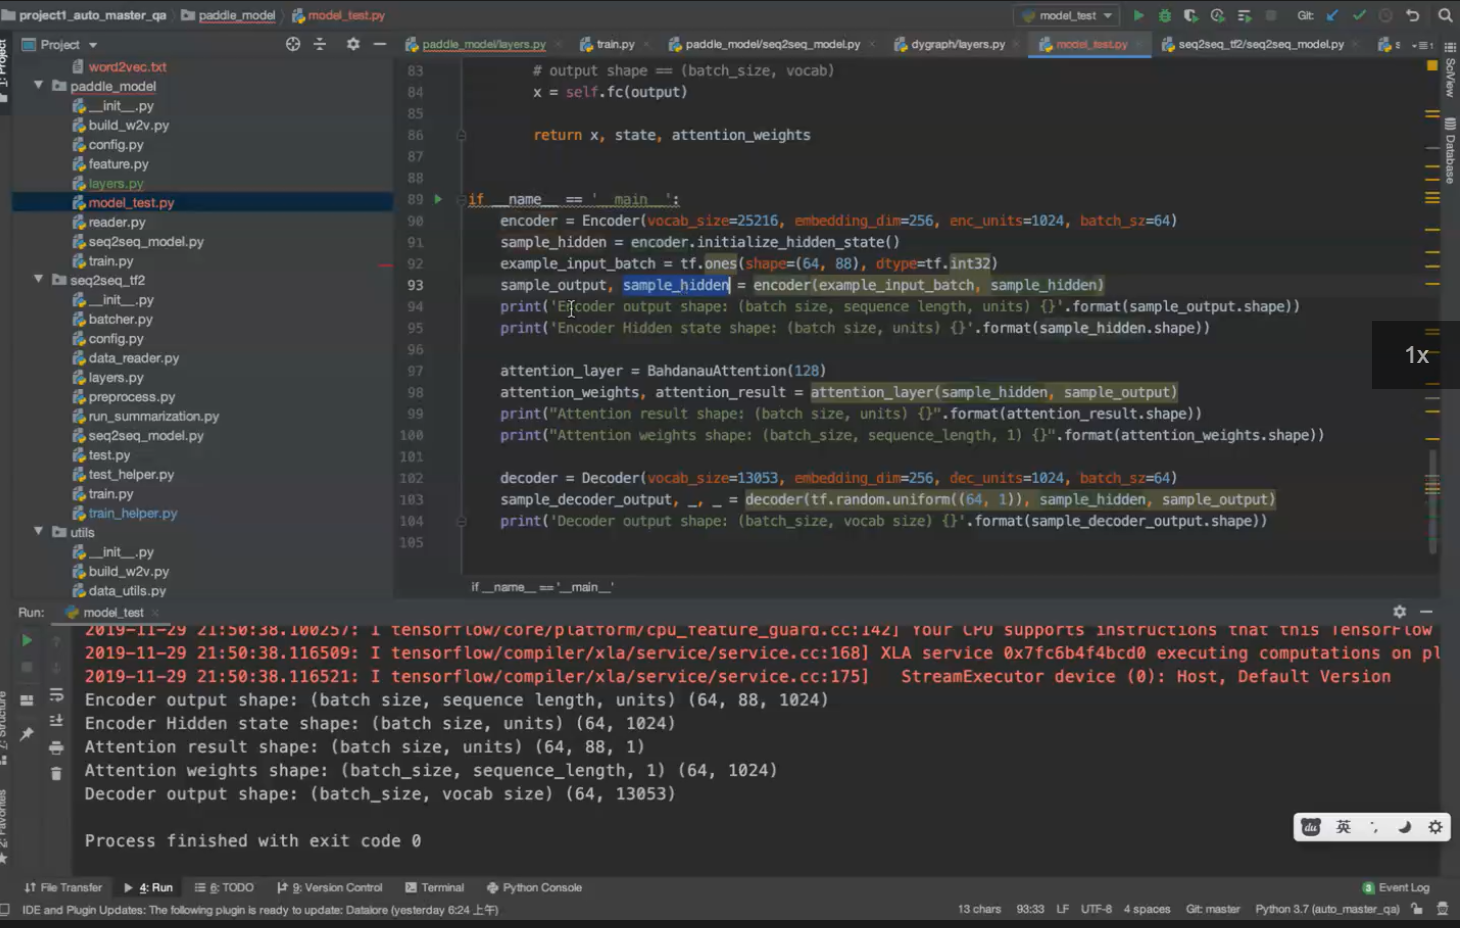Open the 9: Version Control tool window

click(x=330, y=887)
